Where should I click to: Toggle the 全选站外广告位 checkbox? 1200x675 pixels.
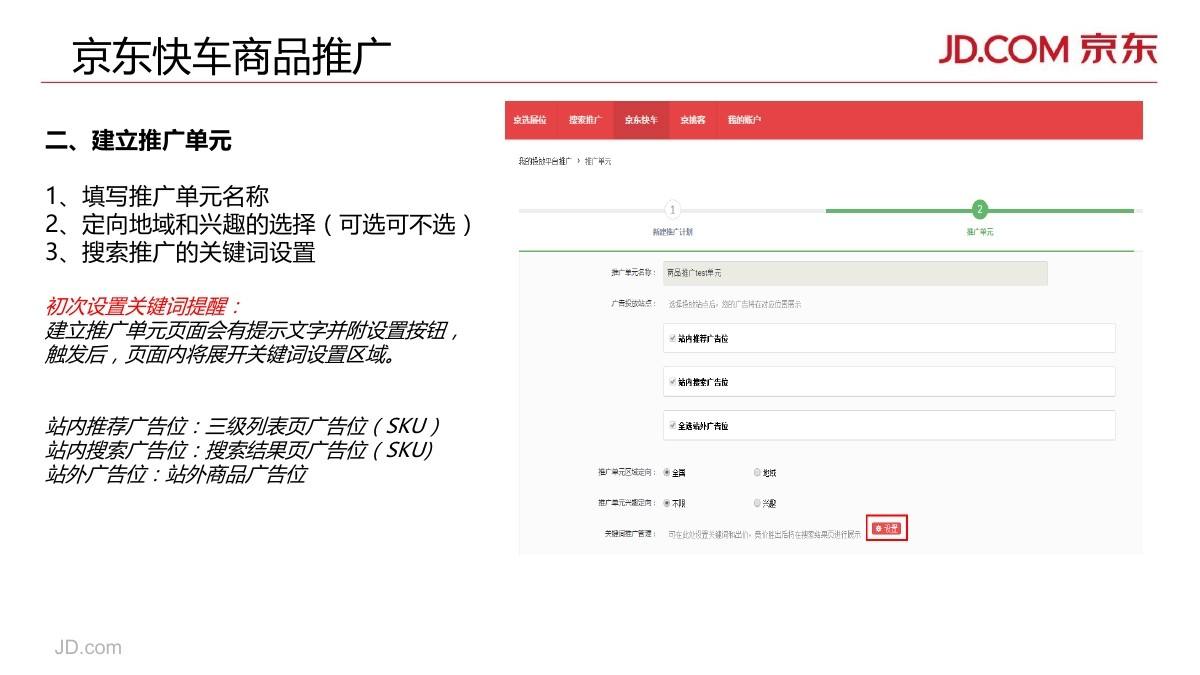[x=673, y=426]
